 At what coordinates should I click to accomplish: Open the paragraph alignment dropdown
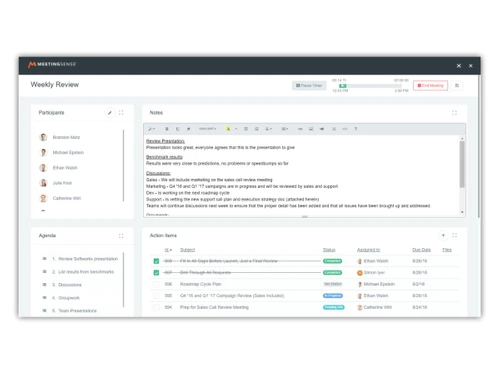pyautogui.click(x=268, y=129)
